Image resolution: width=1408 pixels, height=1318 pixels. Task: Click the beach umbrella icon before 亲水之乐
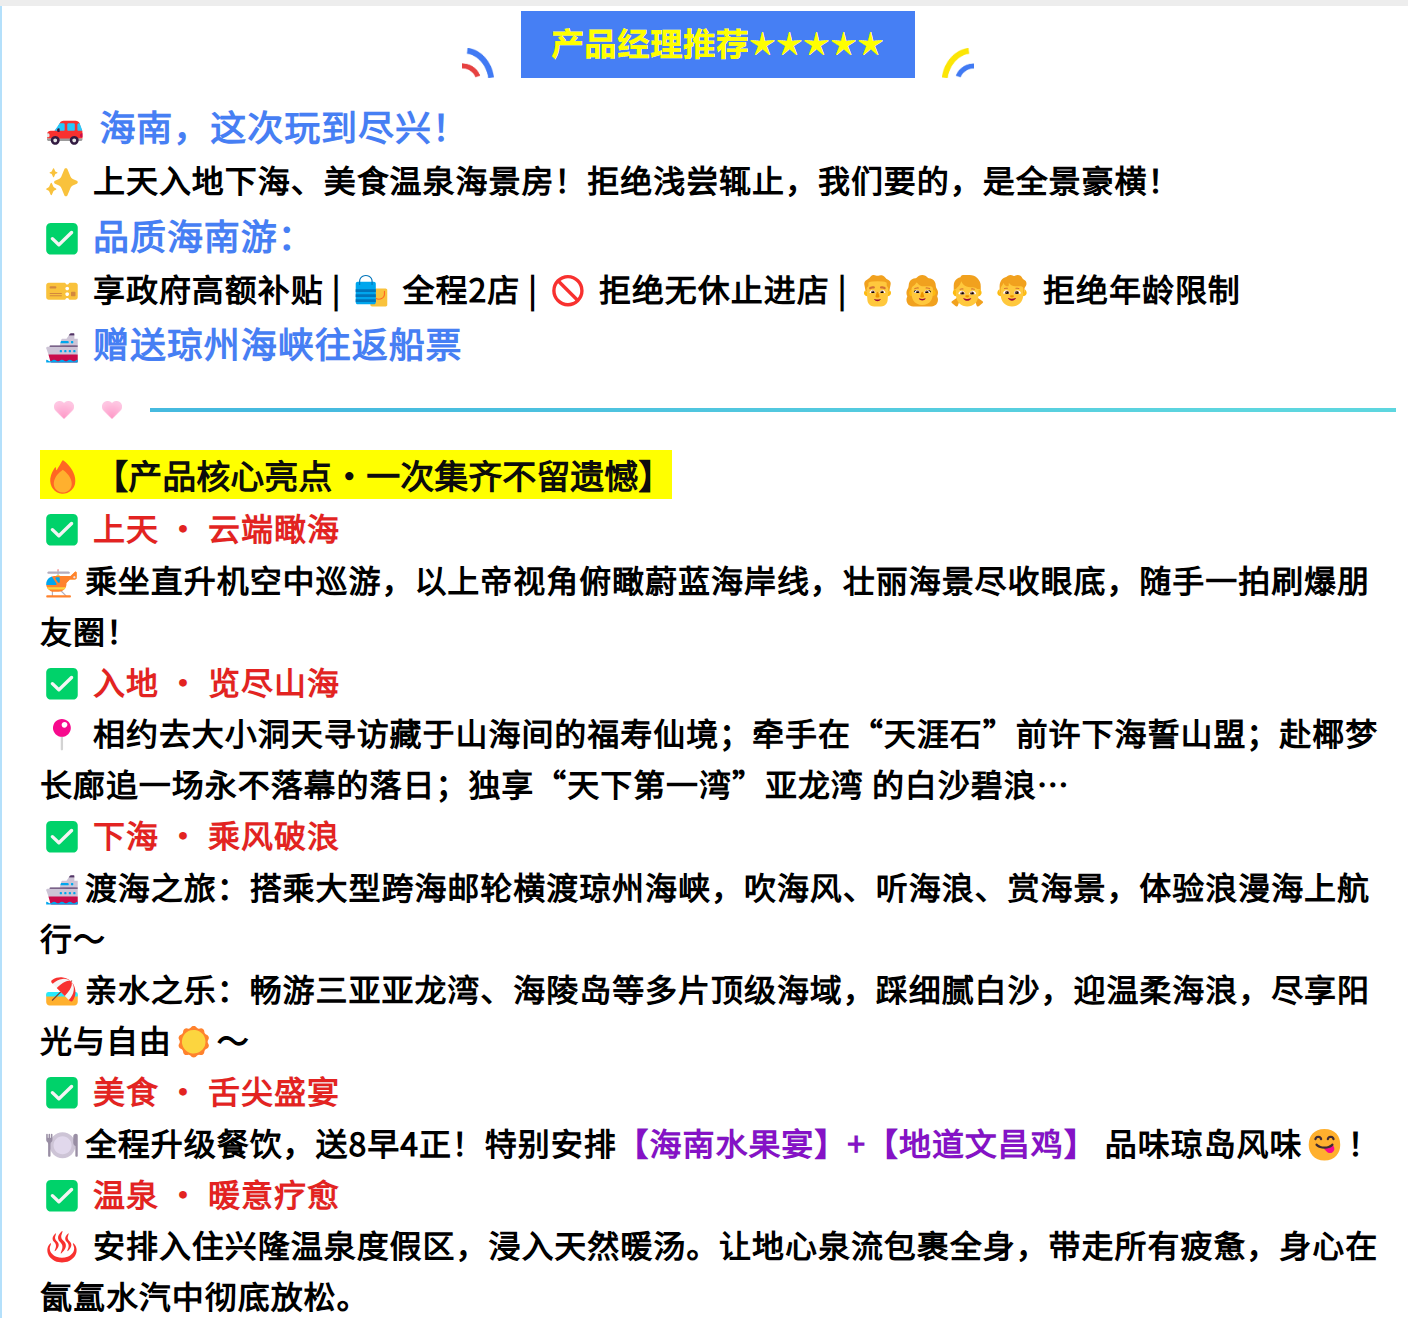(61, 992)
